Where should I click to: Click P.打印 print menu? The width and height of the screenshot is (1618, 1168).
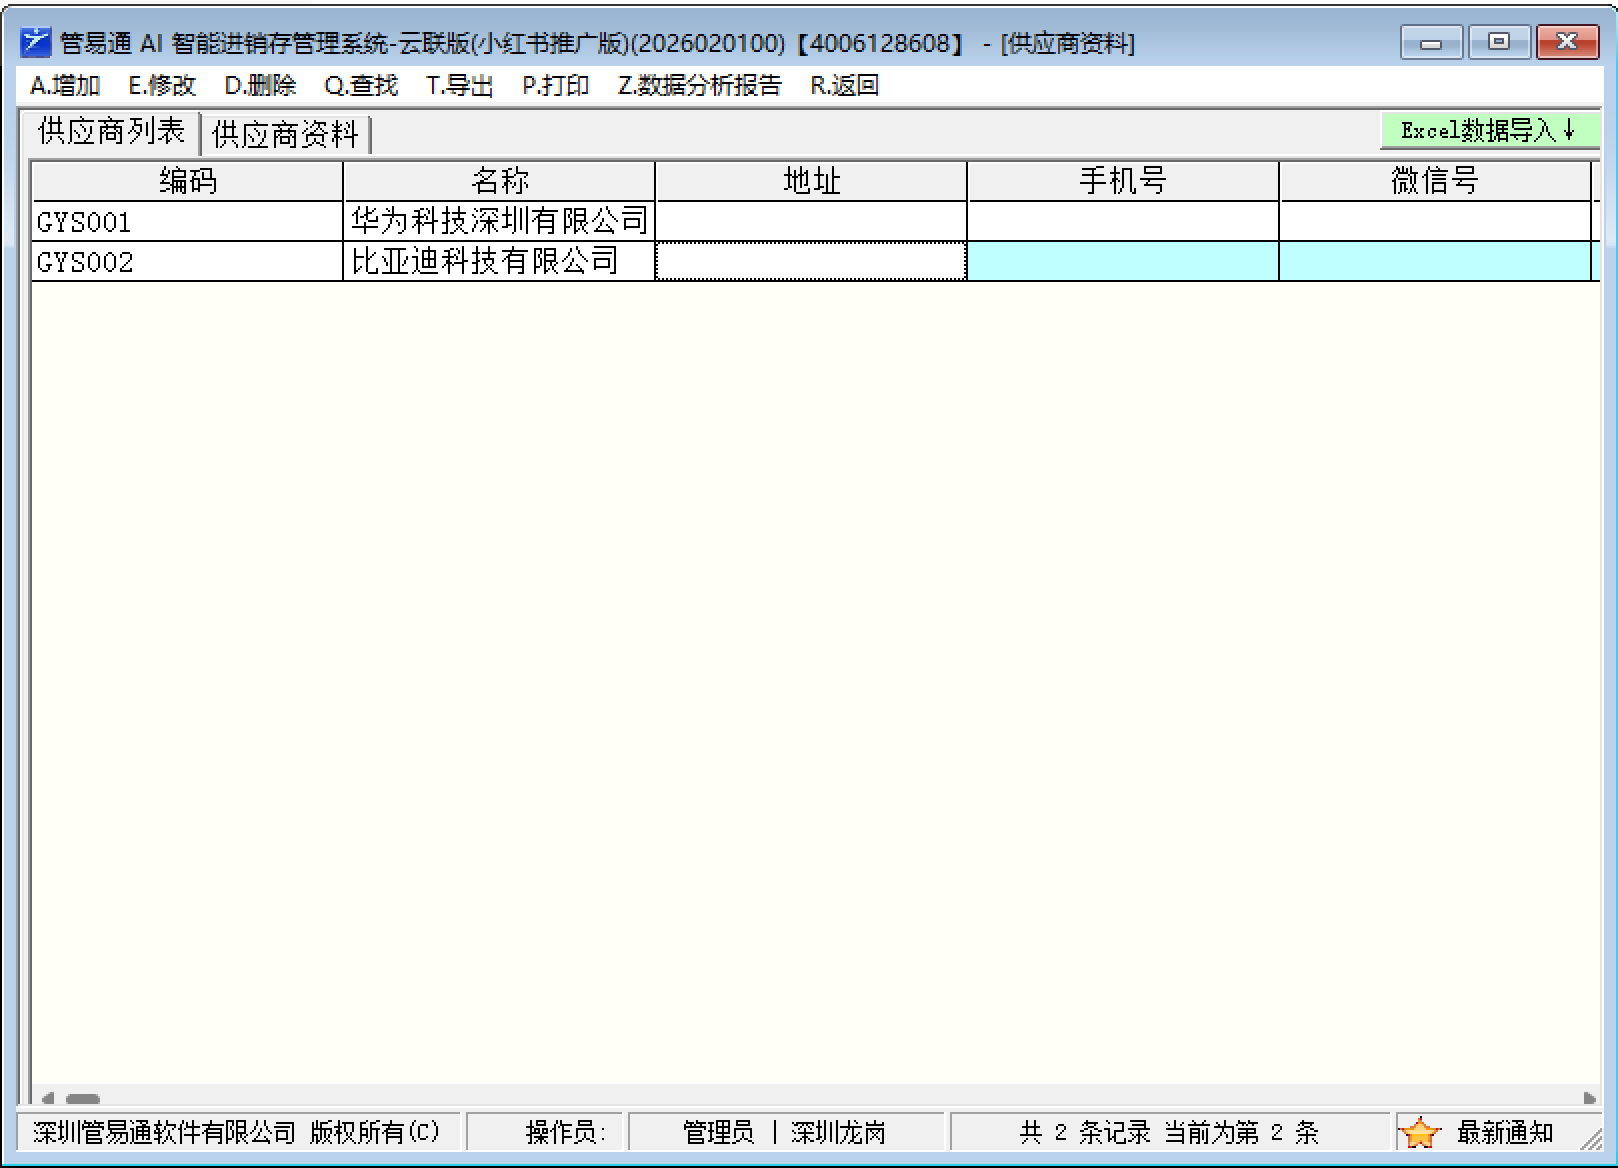(555, 86)
